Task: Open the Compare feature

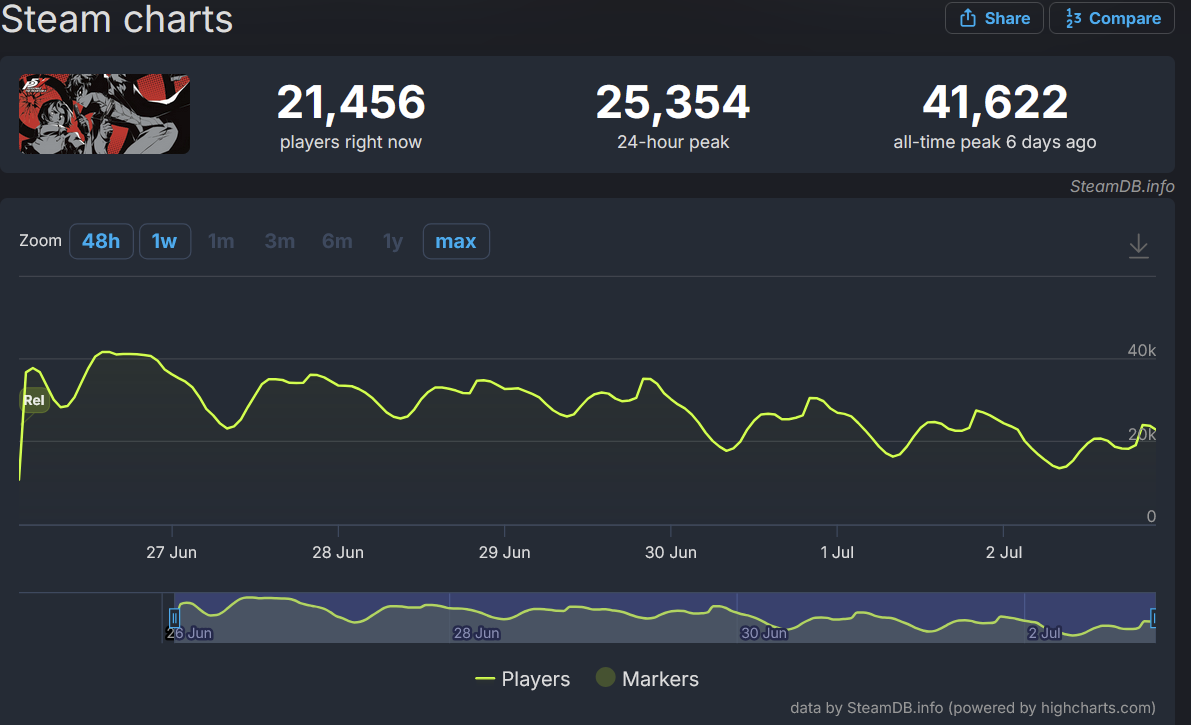Action: point(1112,18)
